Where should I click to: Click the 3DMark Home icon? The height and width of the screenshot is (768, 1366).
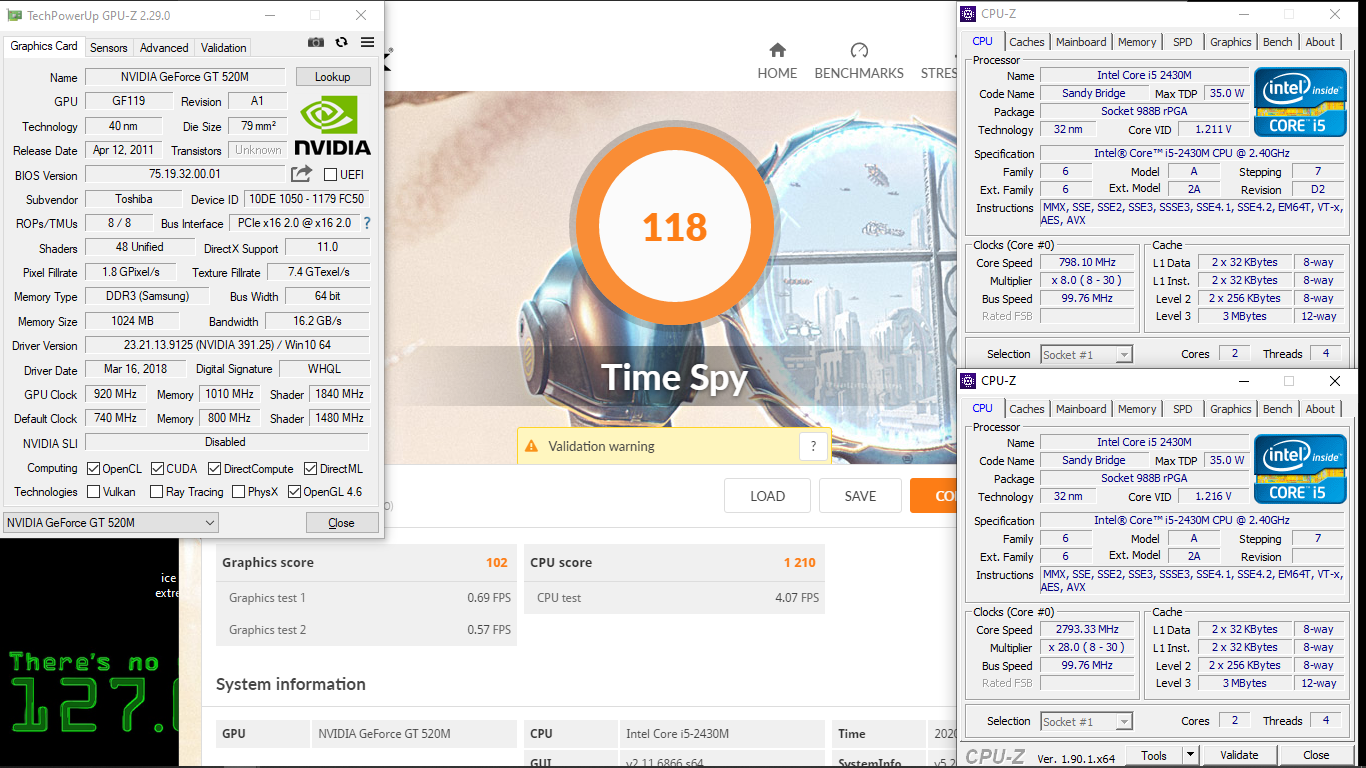[x=777, y=50]
